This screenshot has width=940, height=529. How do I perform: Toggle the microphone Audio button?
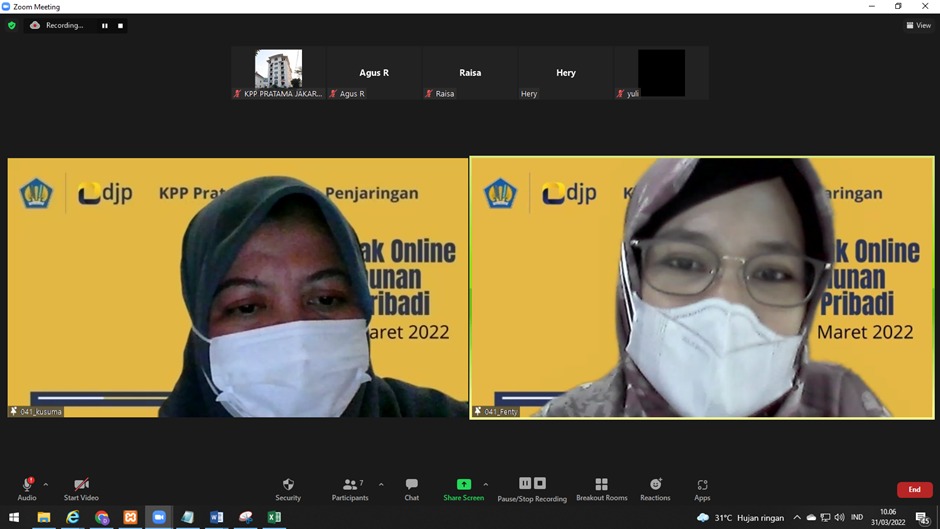(26, 487)
